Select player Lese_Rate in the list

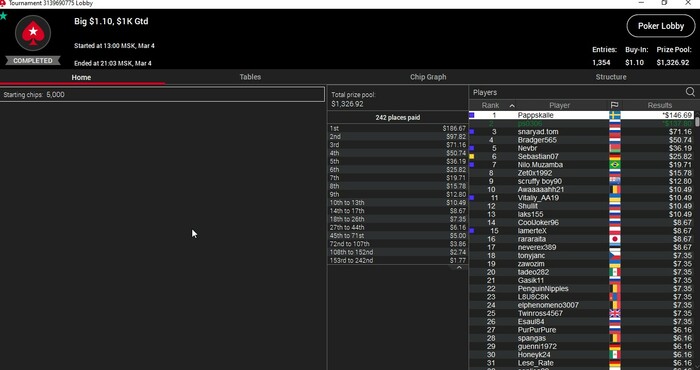(x=581, y=363)
